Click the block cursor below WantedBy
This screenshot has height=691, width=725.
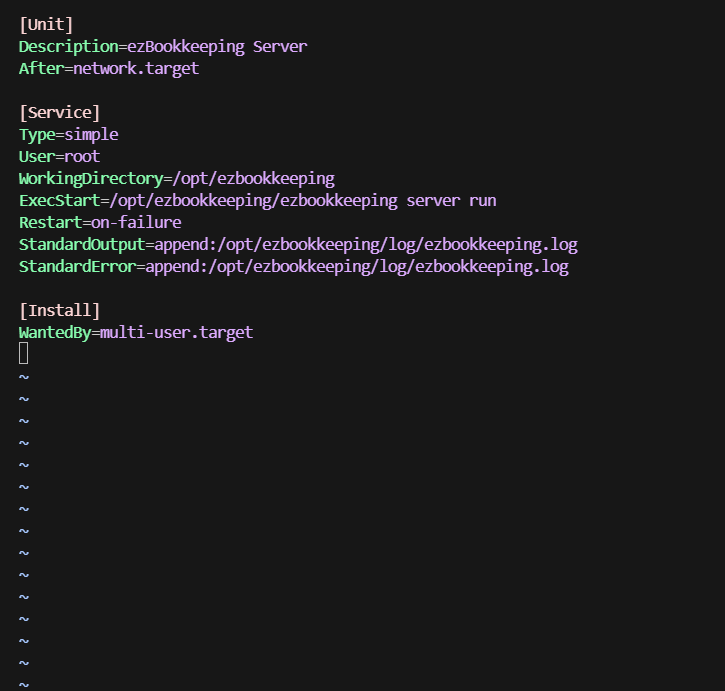[x=24, y=353]
